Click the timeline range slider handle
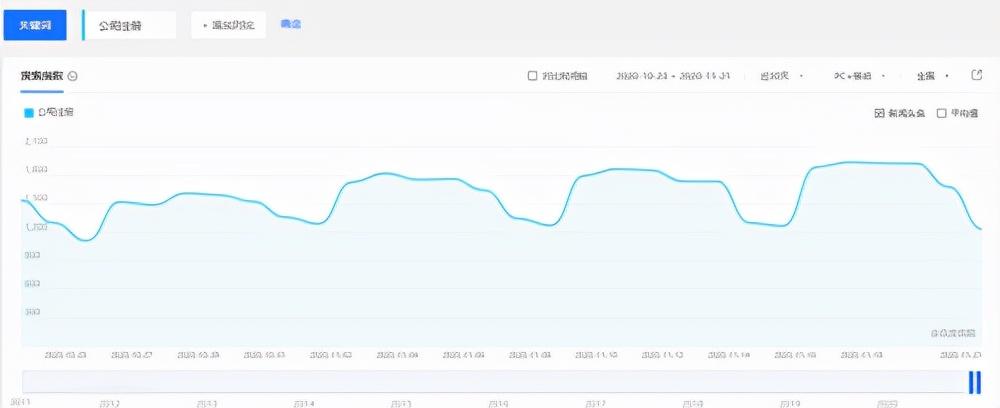The width and height of the screenshot is (1000, 408). coord(974,382)
